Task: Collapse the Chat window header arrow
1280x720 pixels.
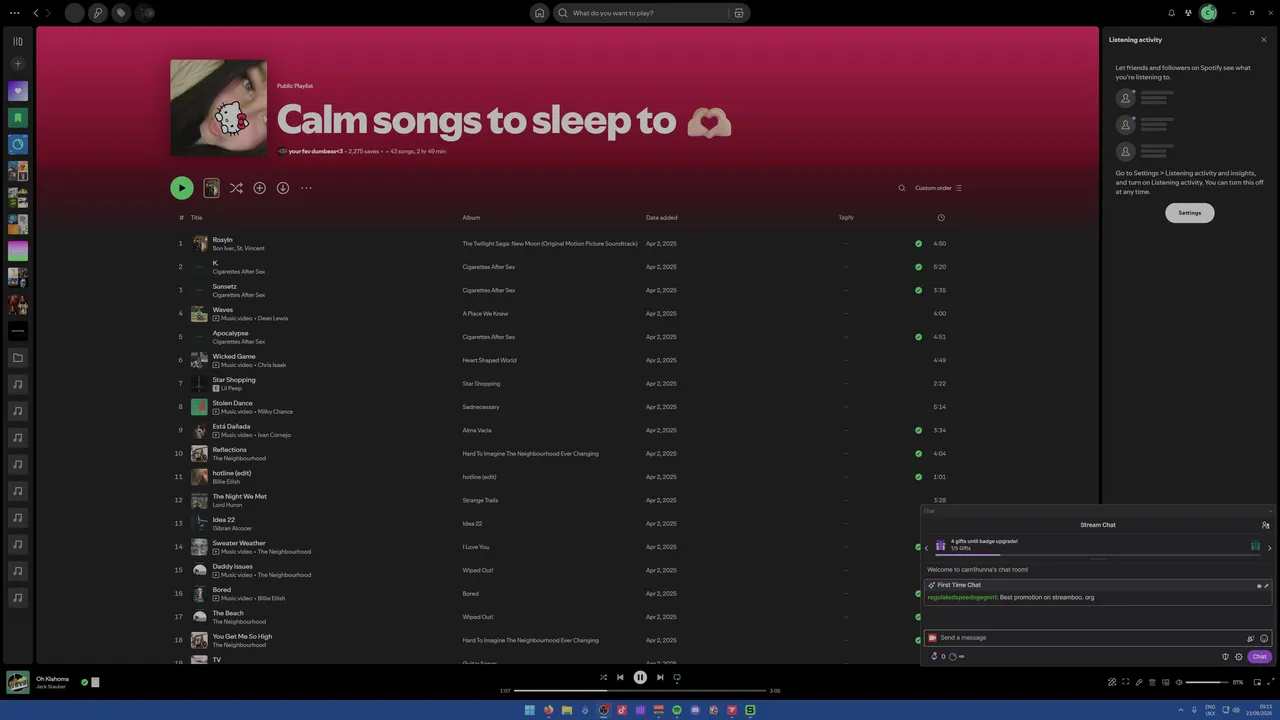Action: [1269, 511]
